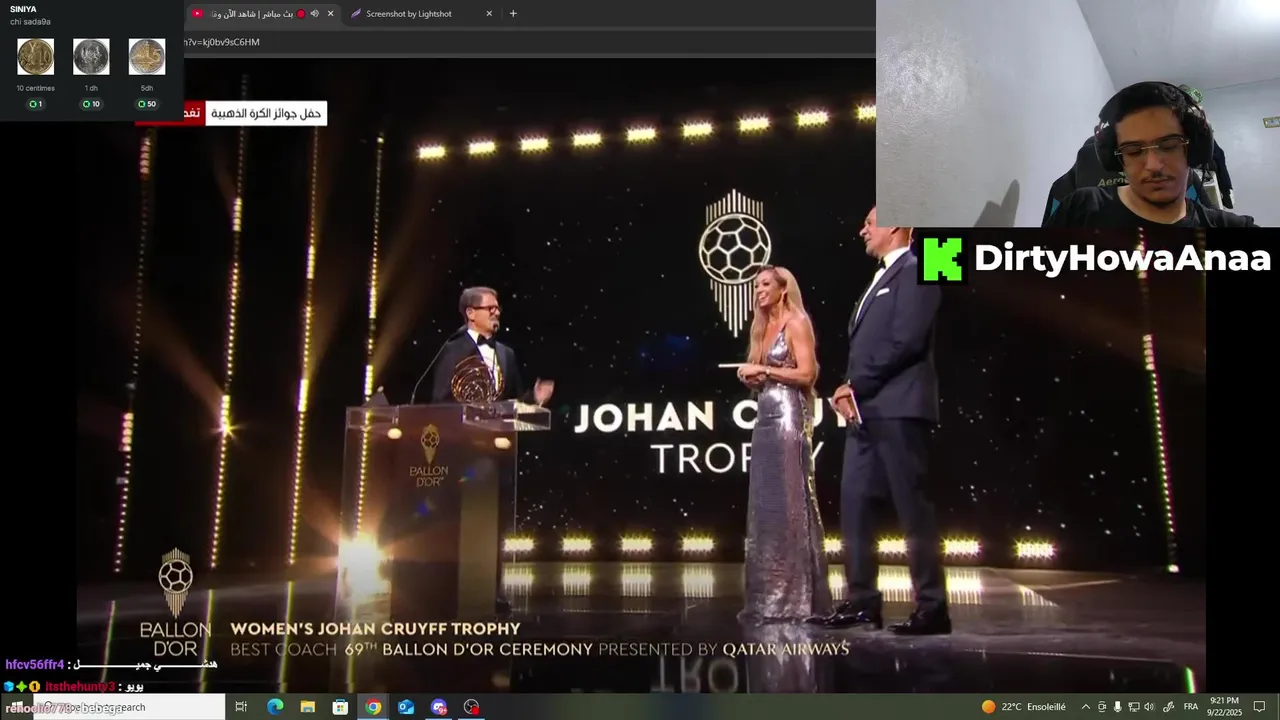Screen dimensions: 1280x720
Task: Click the taskbar search box
Action: (x=128, y=707)
